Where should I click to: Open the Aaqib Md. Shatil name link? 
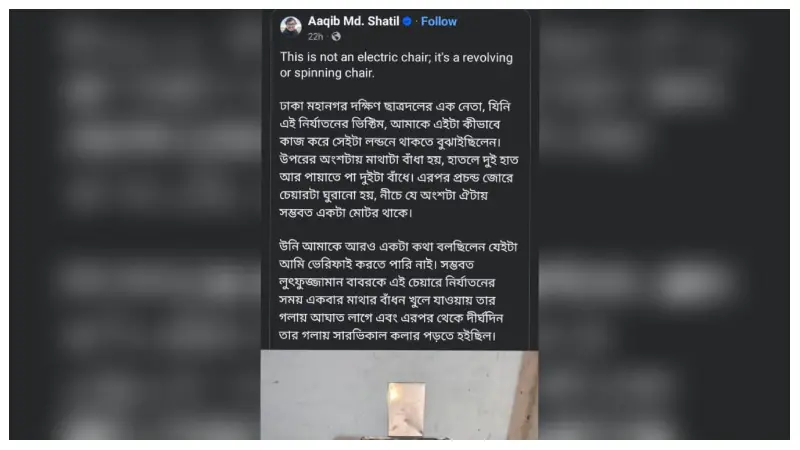(353, 21)
